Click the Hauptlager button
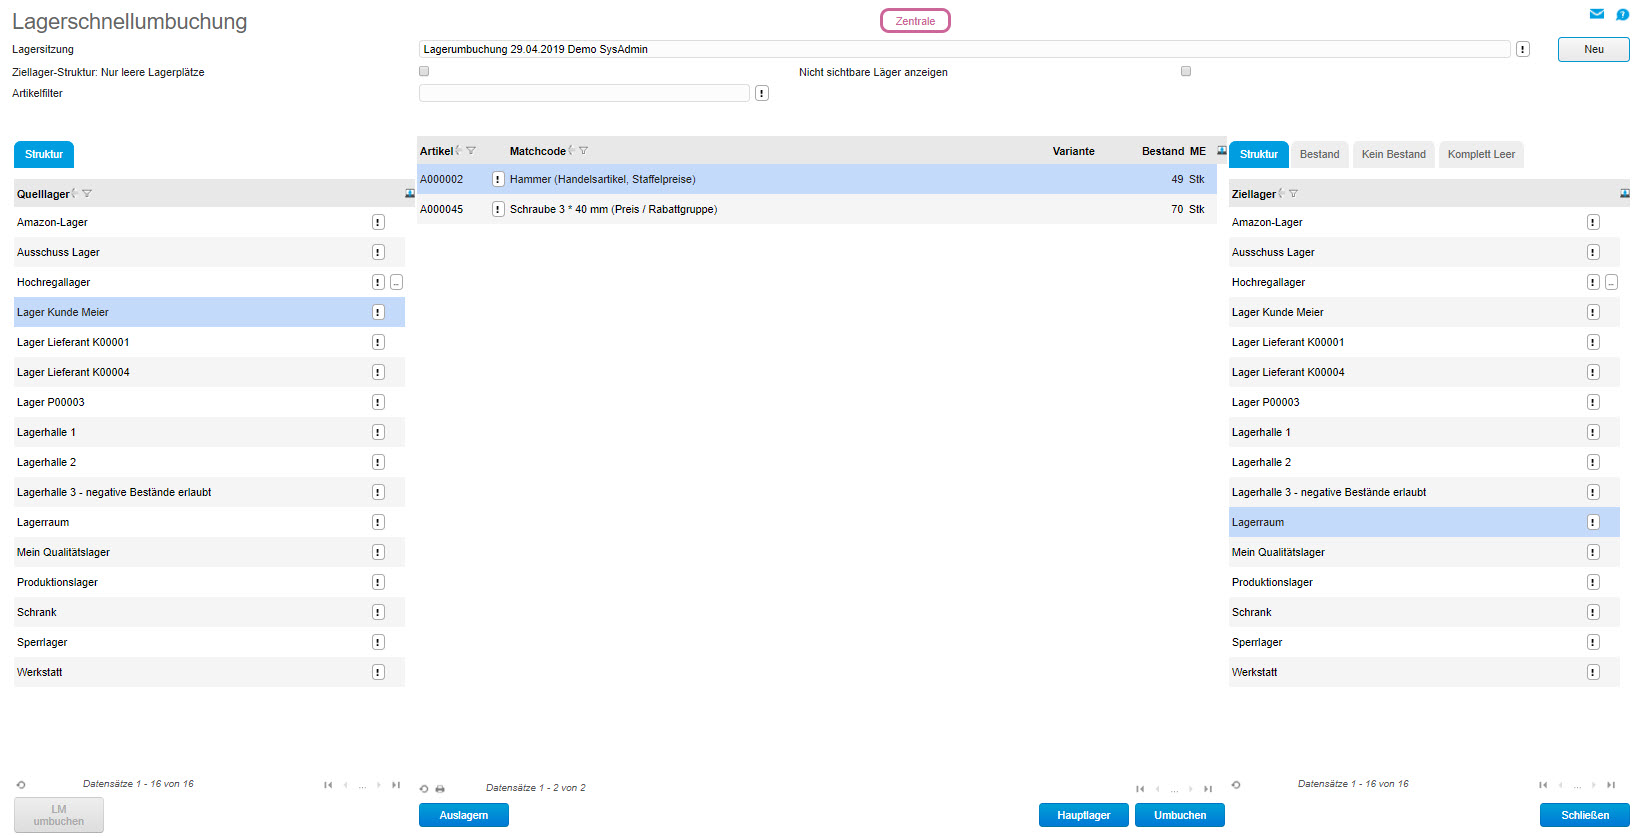This screenshot has width=1640, height=838. click(x=1084, y=815)
